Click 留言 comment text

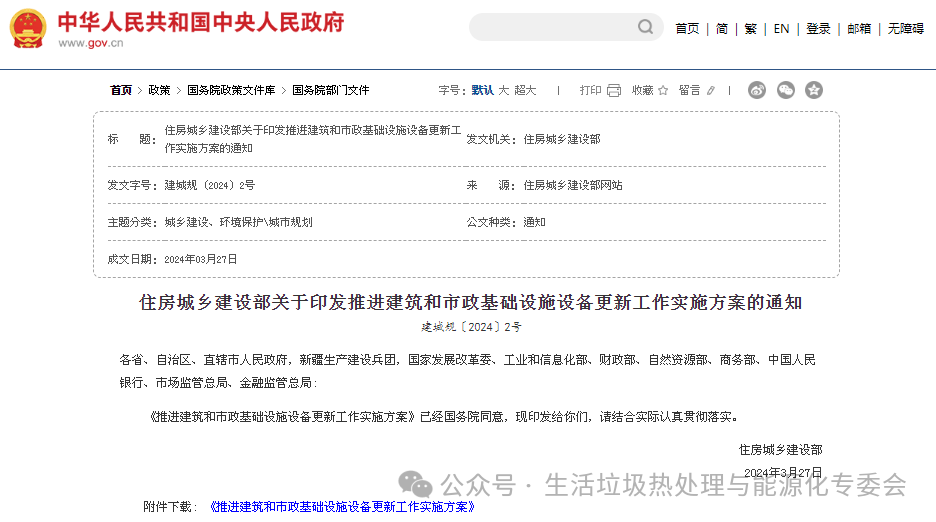point(689,90)
